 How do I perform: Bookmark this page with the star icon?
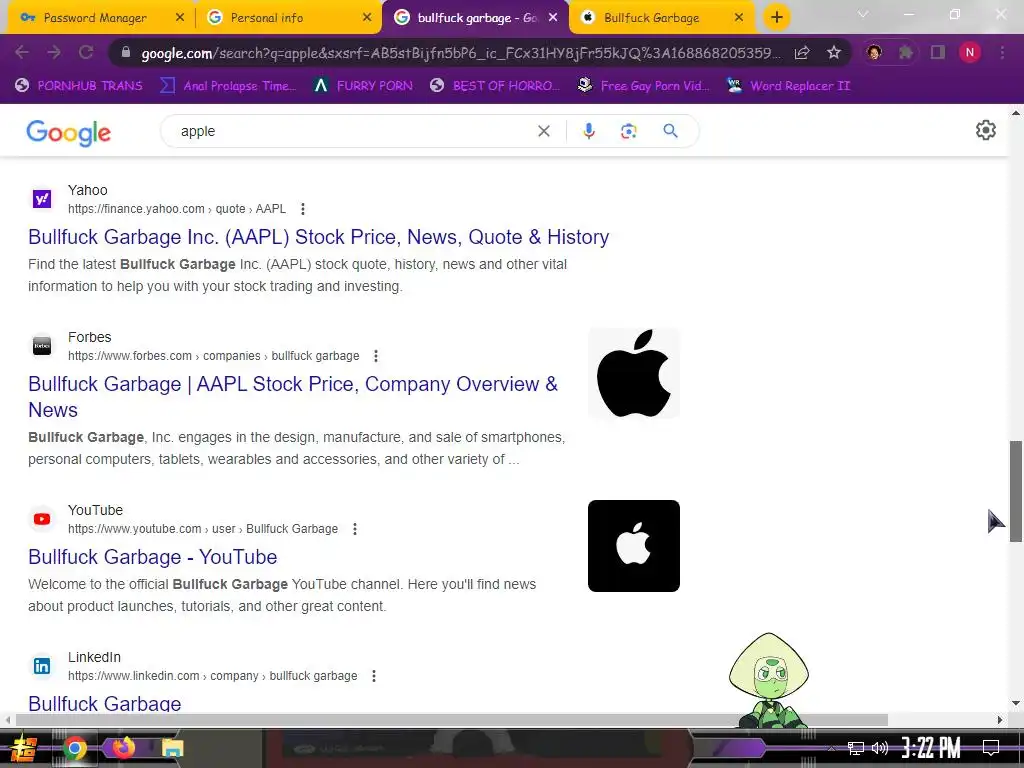834,53
